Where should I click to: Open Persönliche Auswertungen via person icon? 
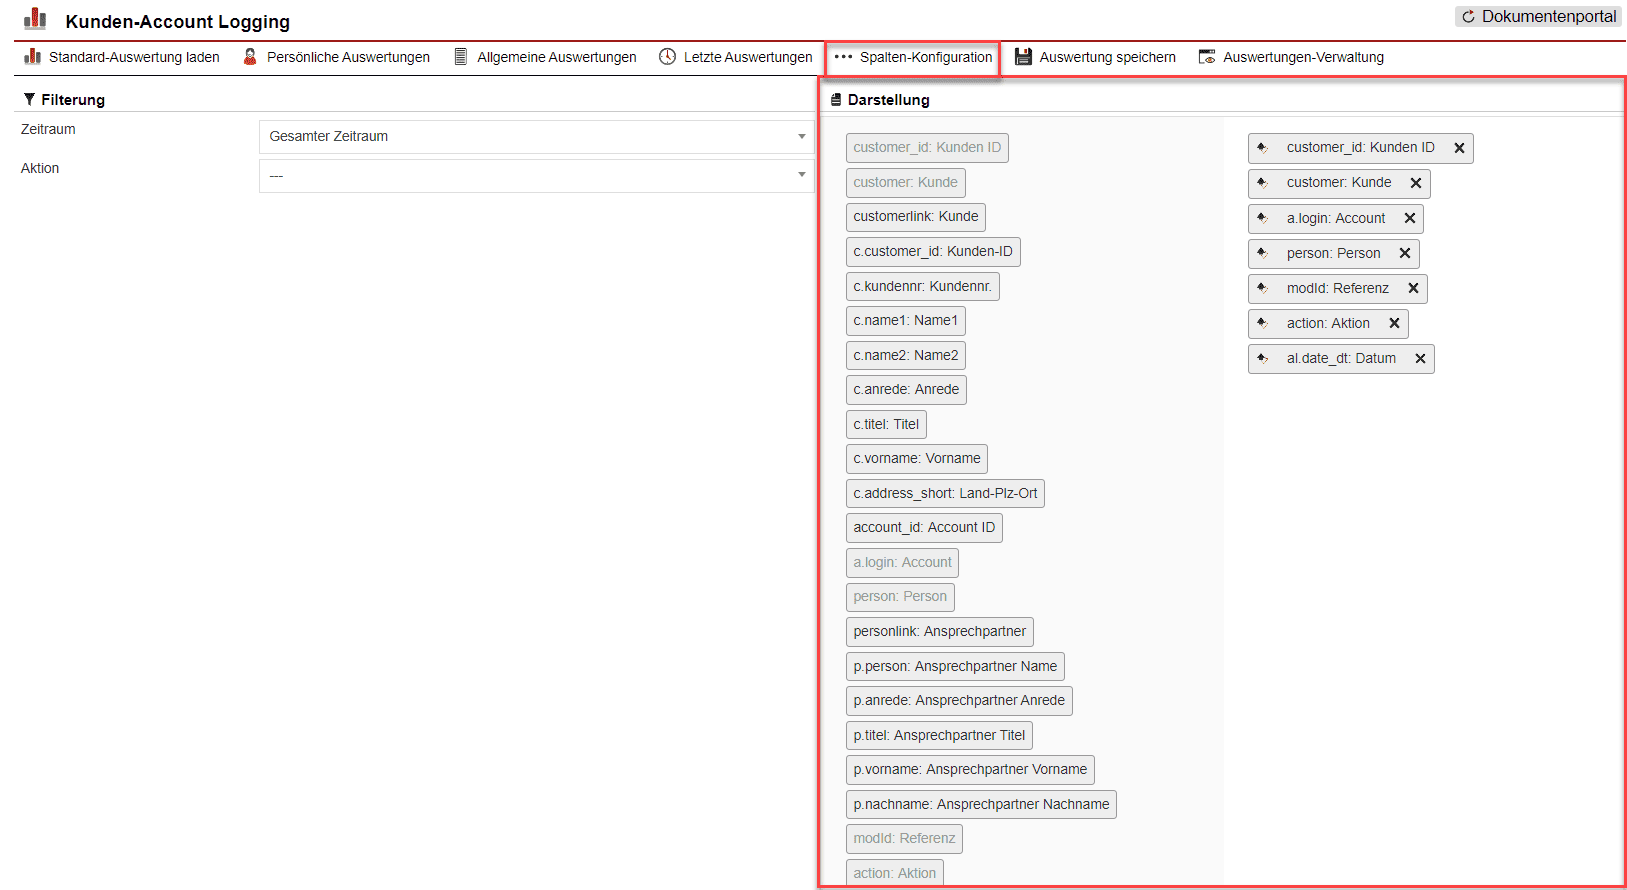tap(250, 57)
